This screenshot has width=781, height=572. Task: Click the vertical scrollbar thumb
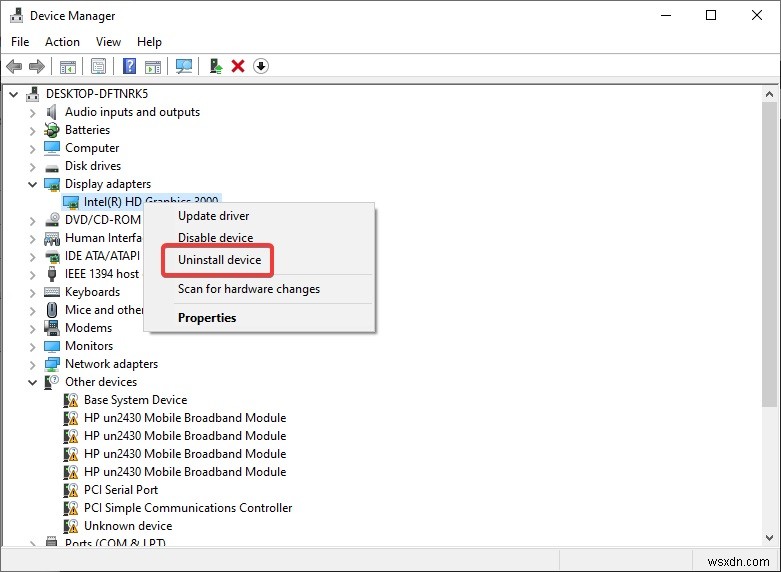pos(769,254)
